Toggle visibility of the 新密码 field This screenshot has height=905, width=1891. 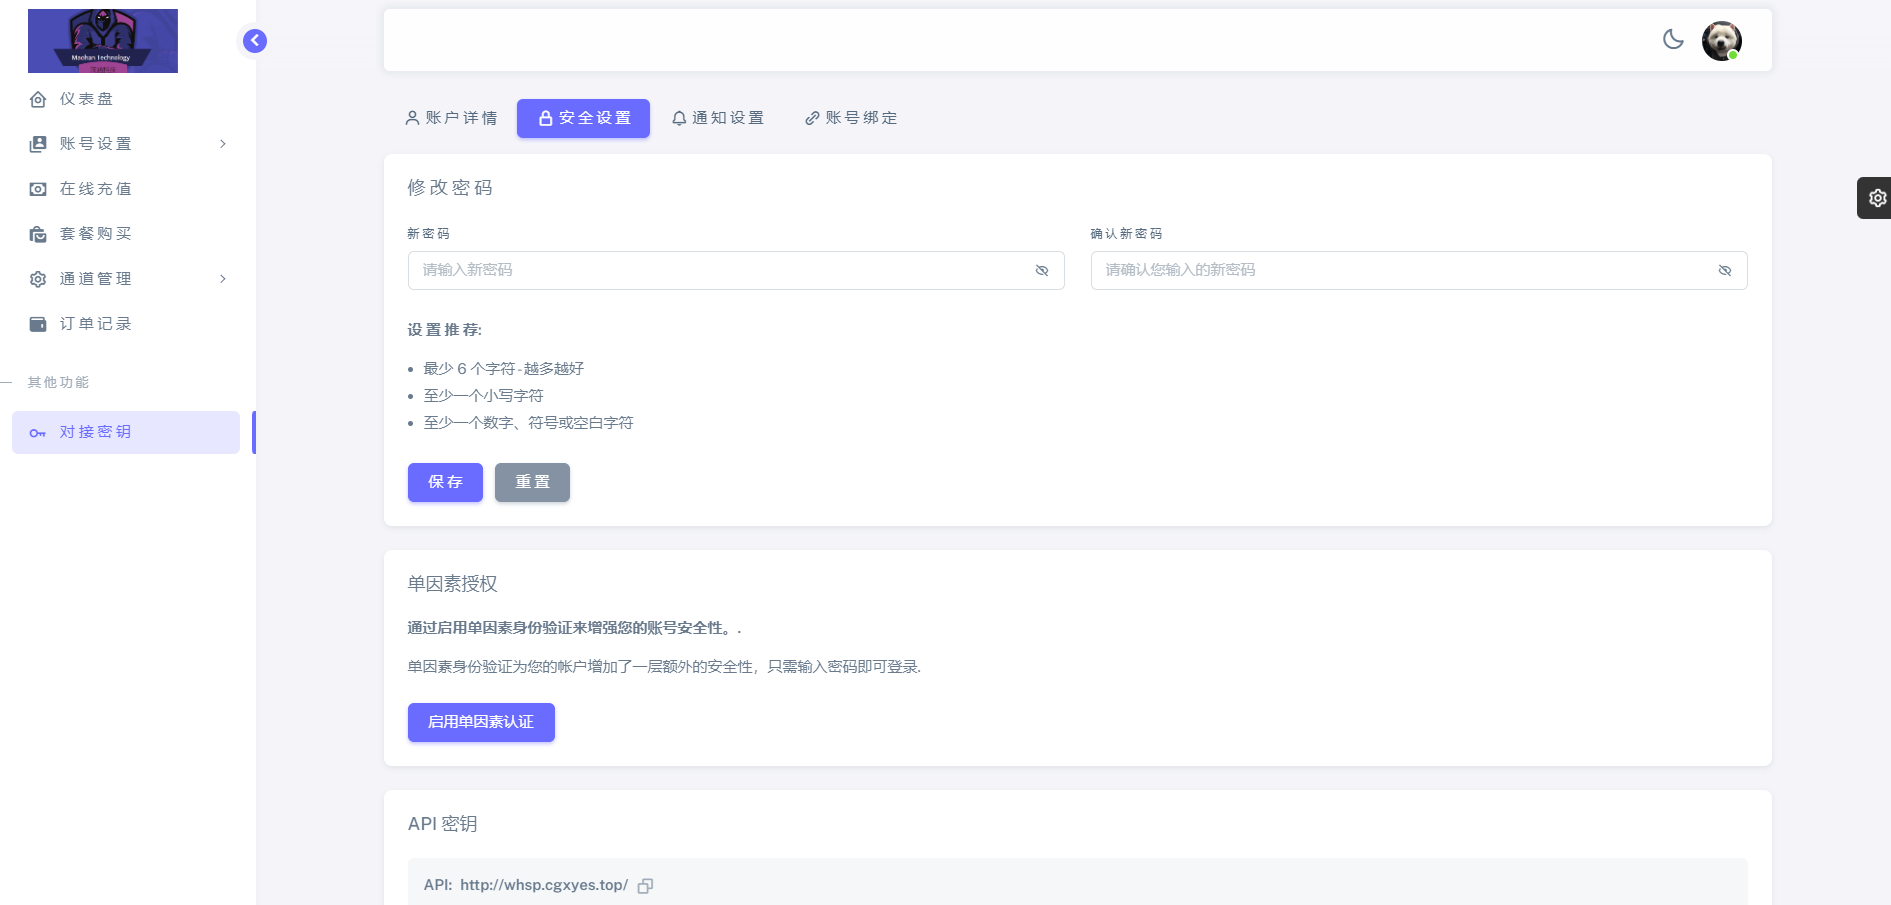tap(1042, 271)
